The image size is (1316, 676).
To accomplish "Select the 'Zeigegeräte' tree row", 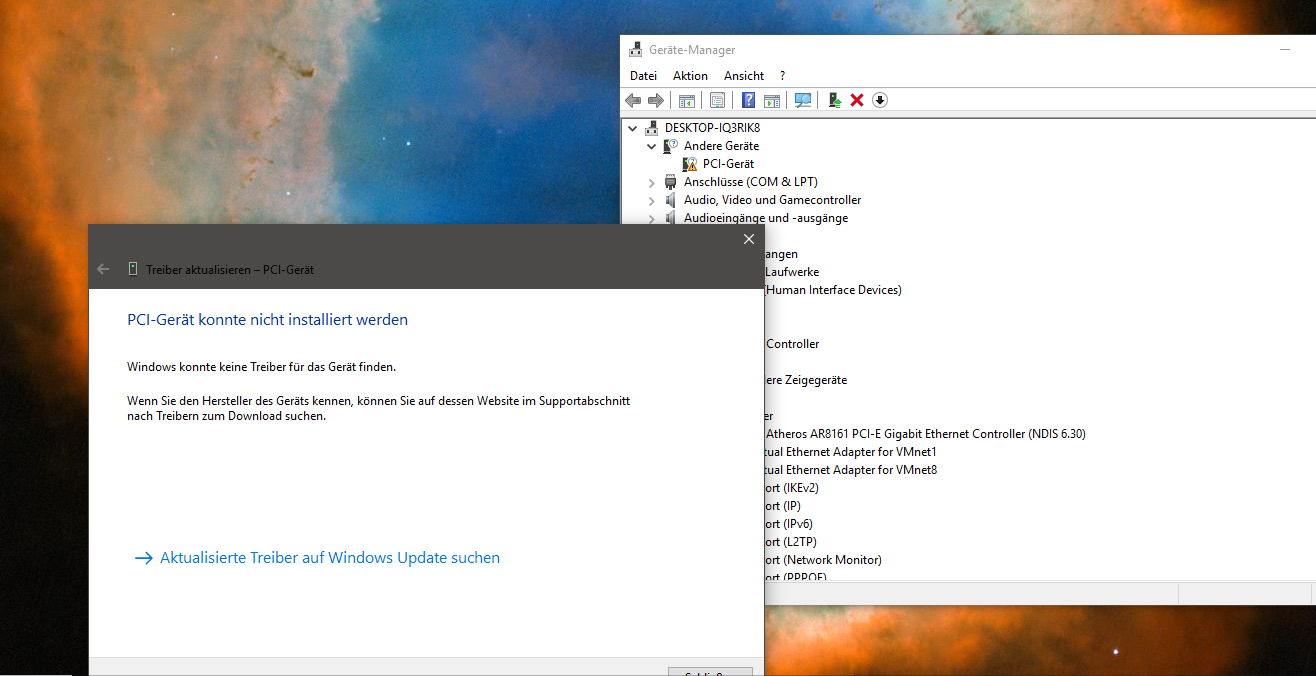I will coord(806,380).
